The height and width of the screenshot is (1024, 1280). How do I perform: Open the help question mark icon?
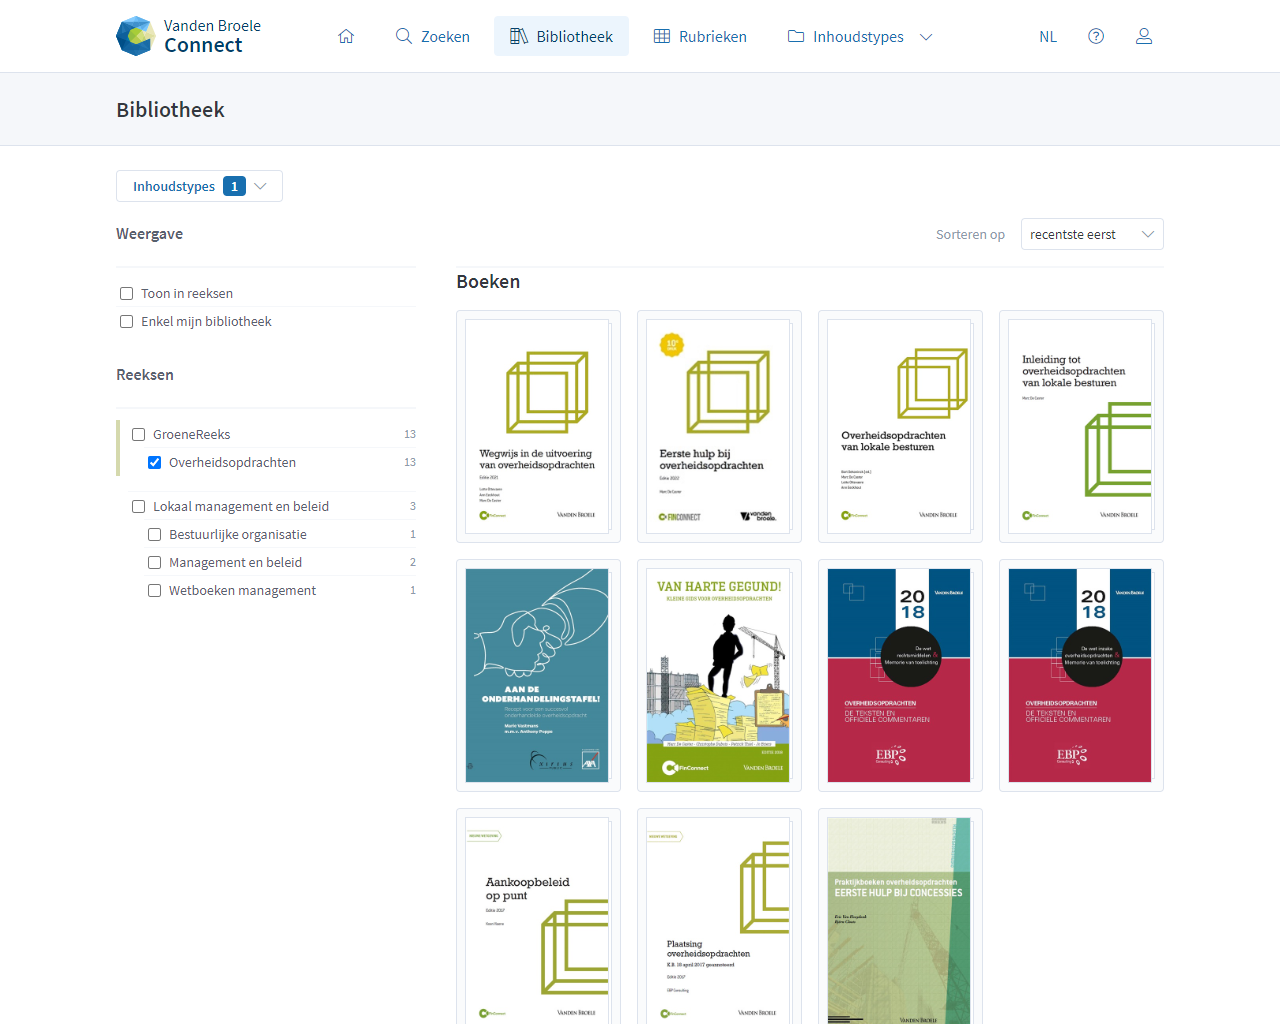1096,36
